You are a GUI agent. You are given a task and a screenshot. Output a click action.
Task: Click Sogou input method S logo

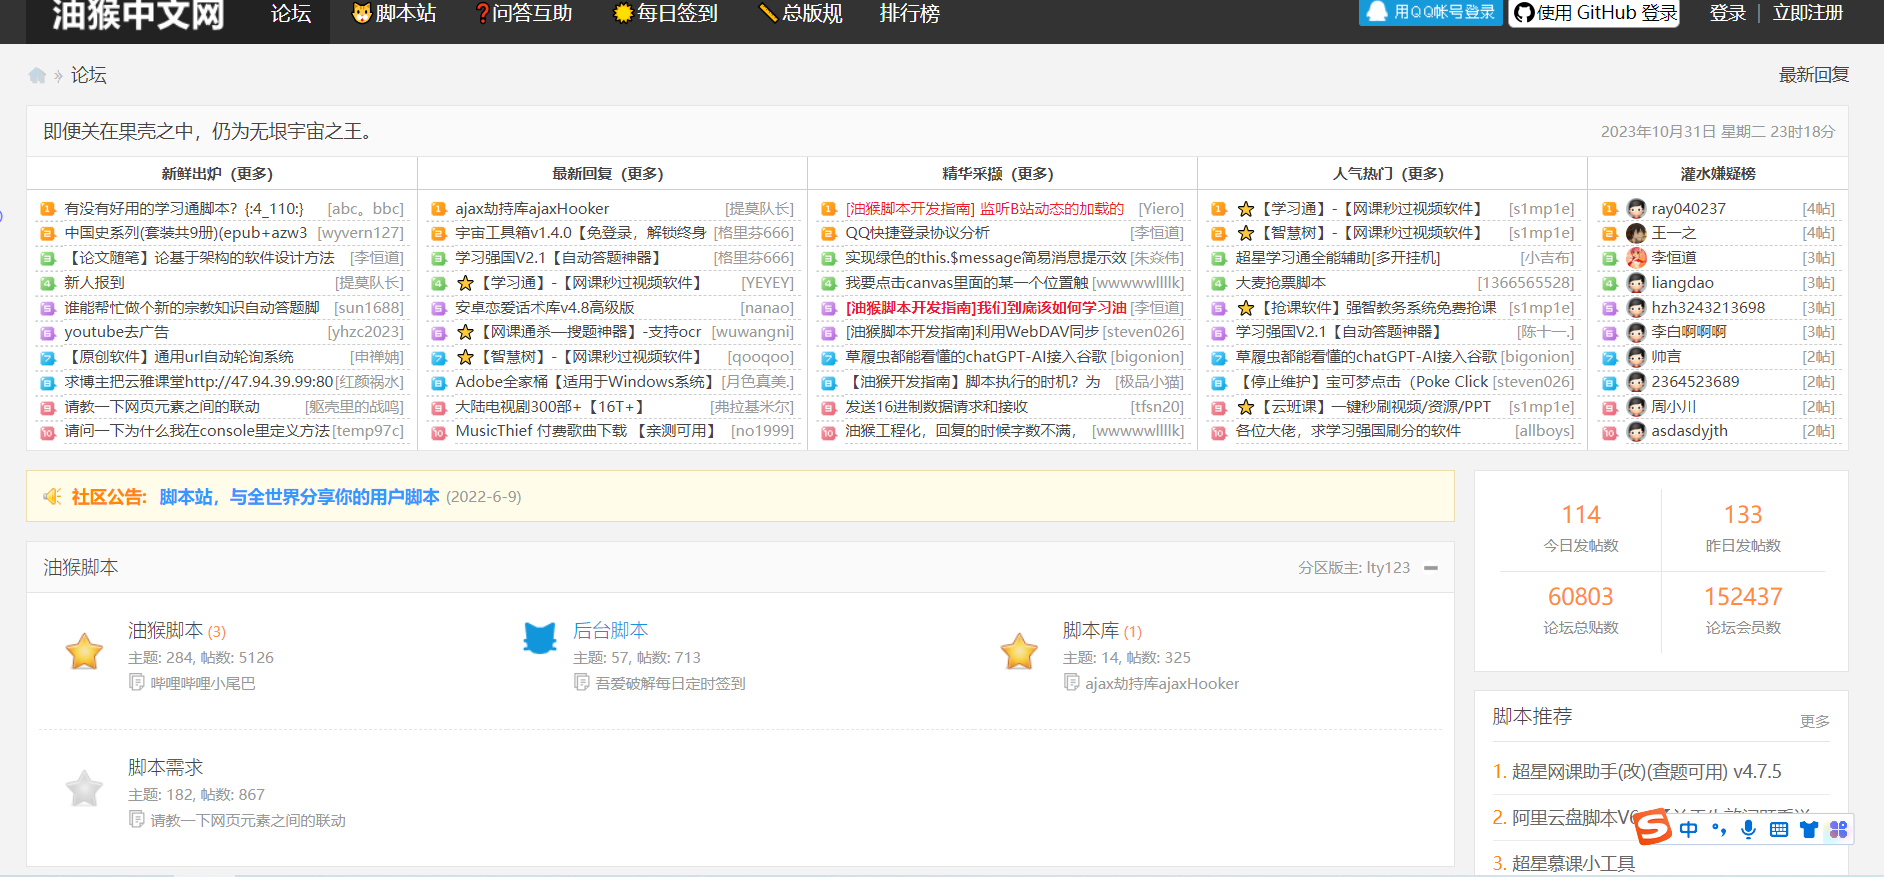1653,827
